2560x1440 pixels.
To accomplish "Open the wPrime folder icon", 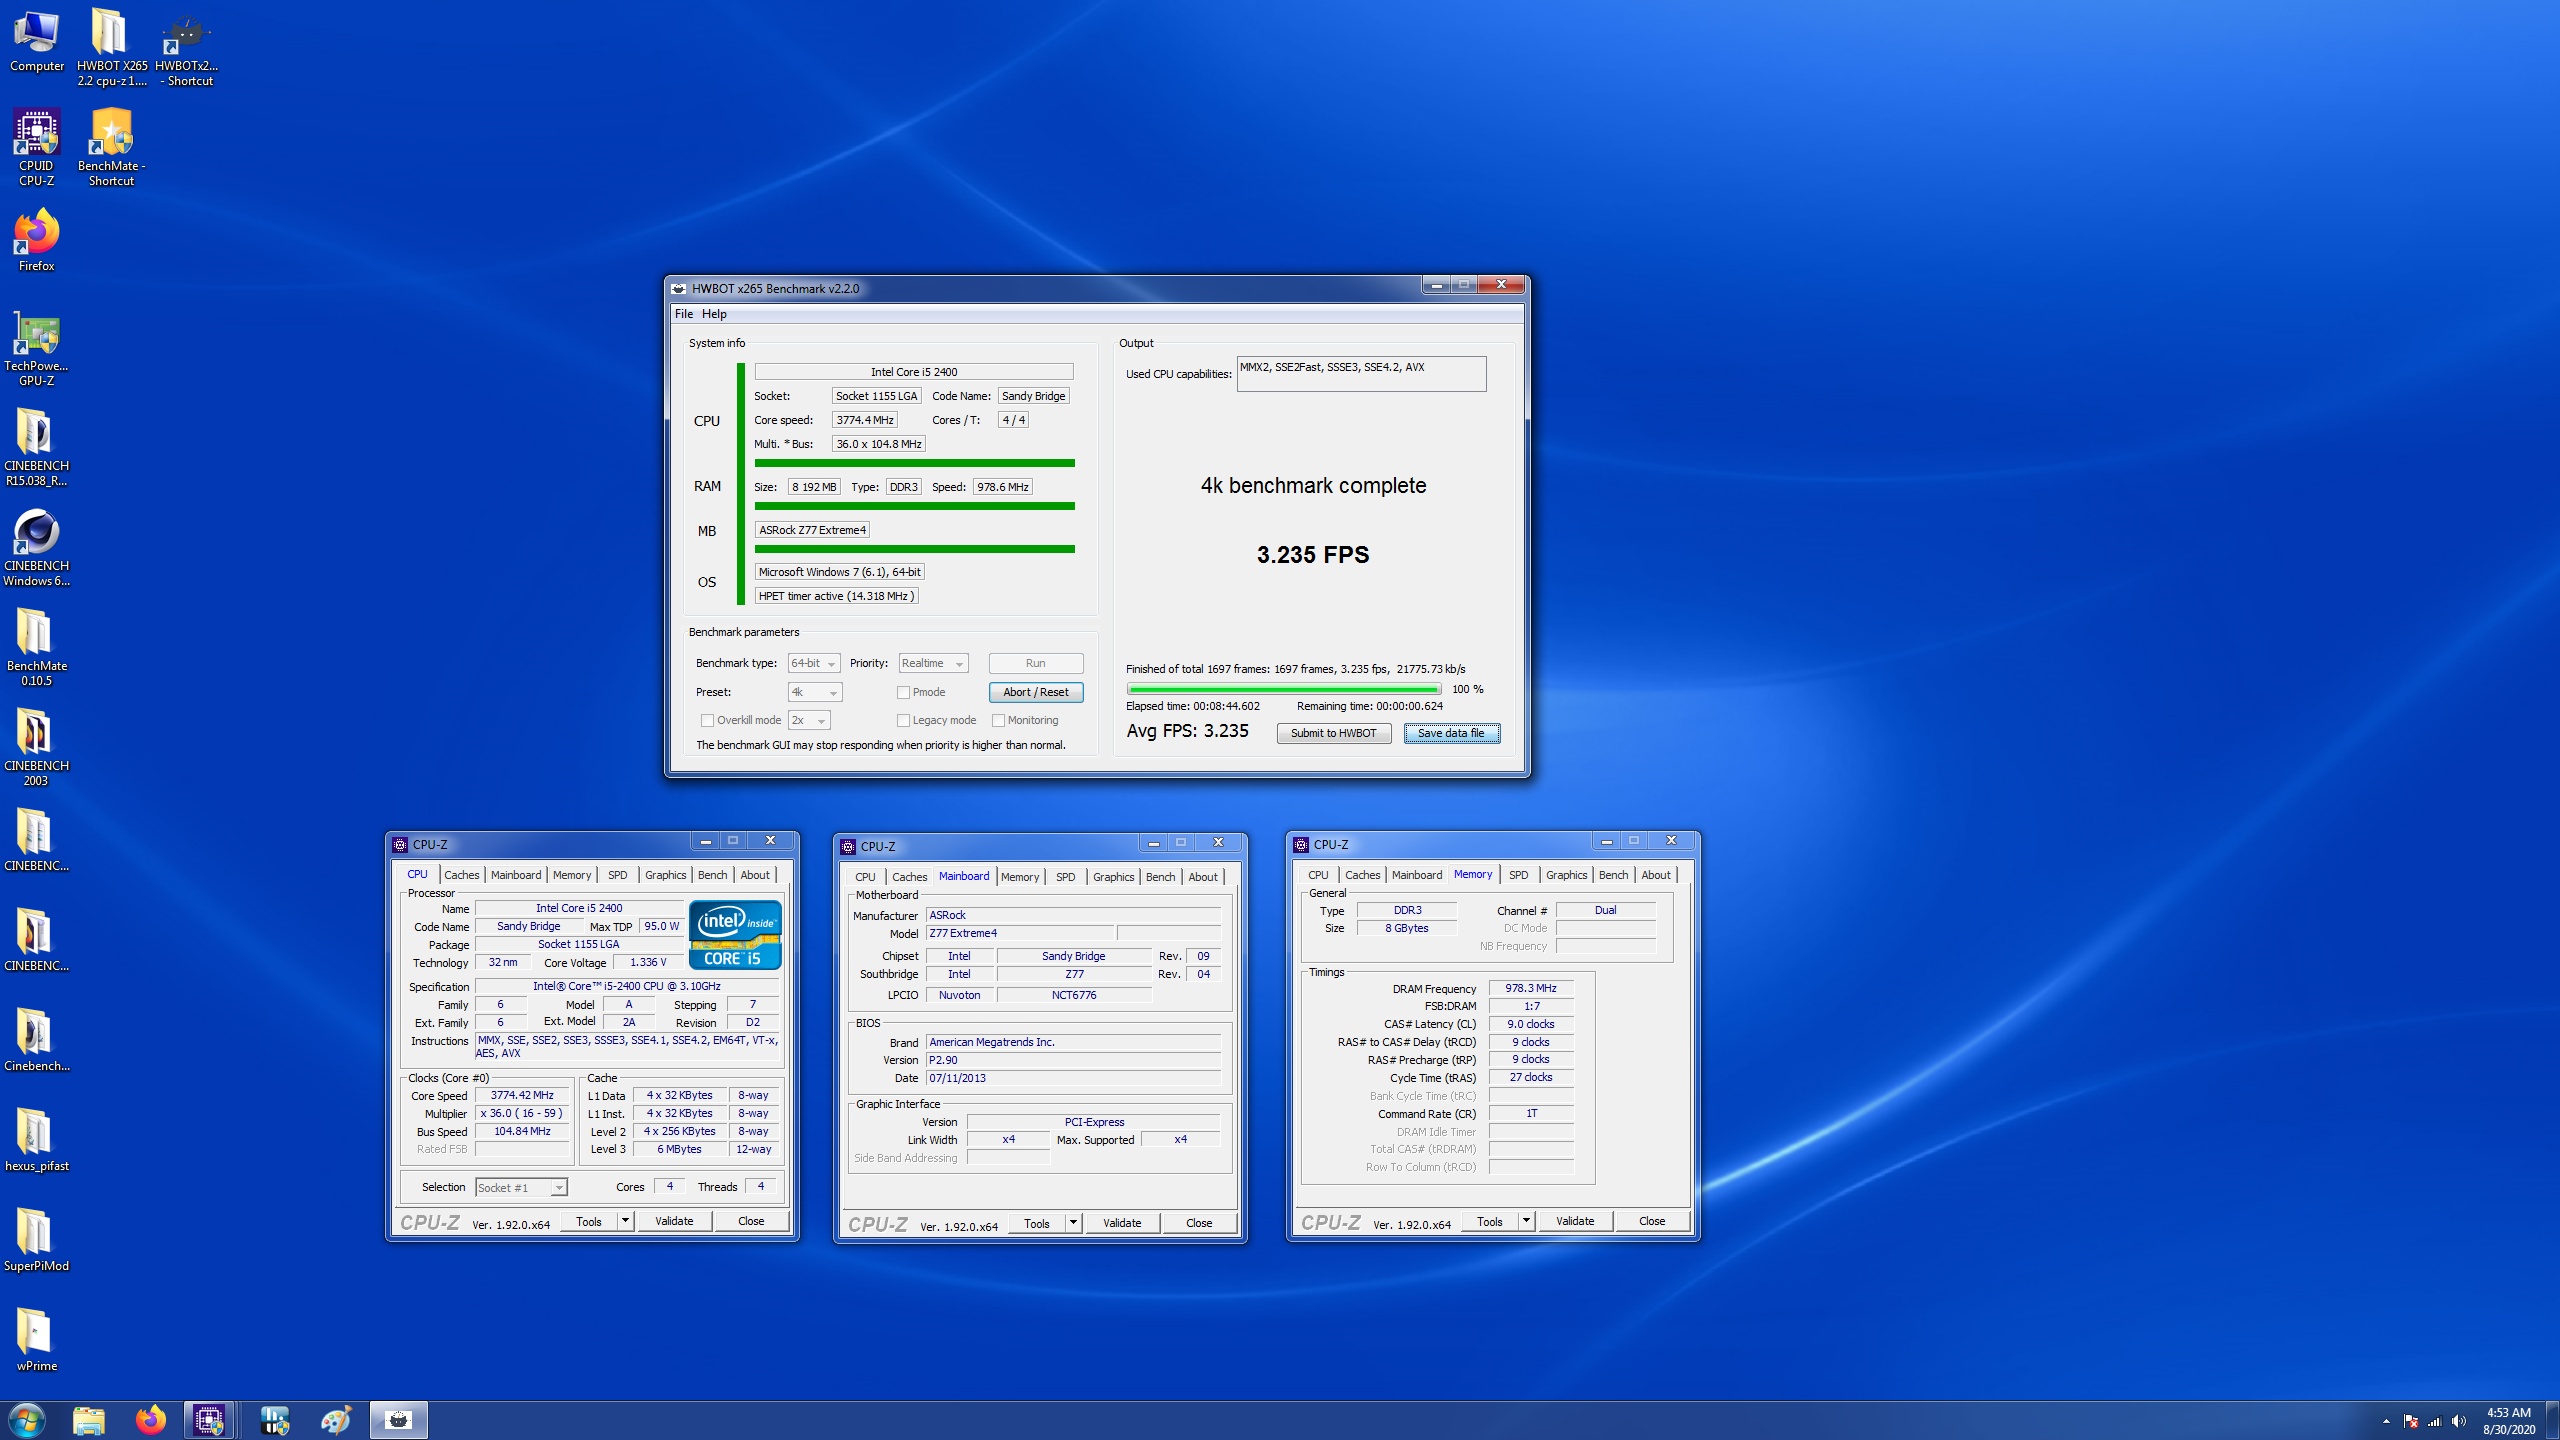I will pos(37,1340).
